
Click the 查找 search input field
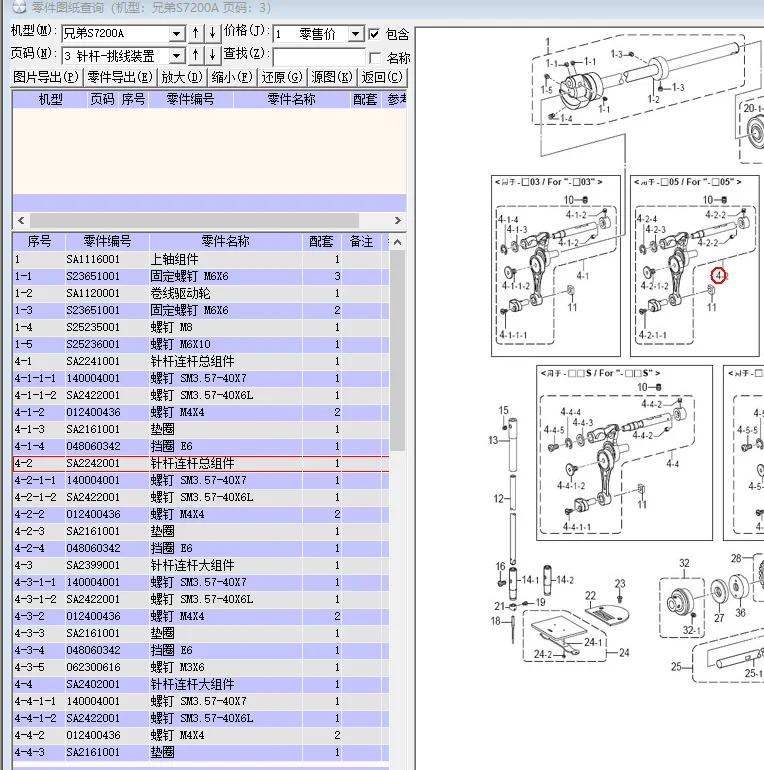319,56
